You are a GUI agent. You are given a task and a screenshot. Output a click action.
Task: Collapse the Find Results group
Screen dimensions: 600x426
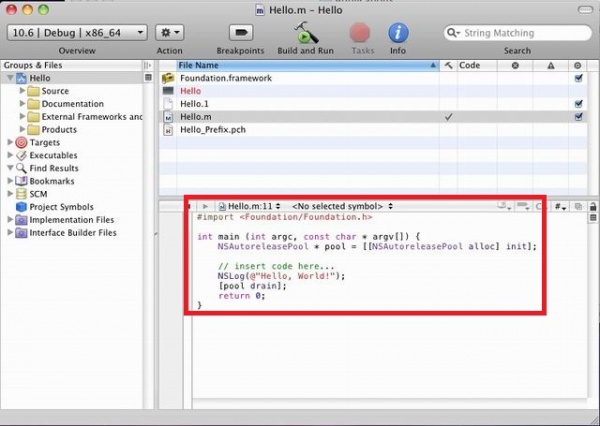pos(10,168)
